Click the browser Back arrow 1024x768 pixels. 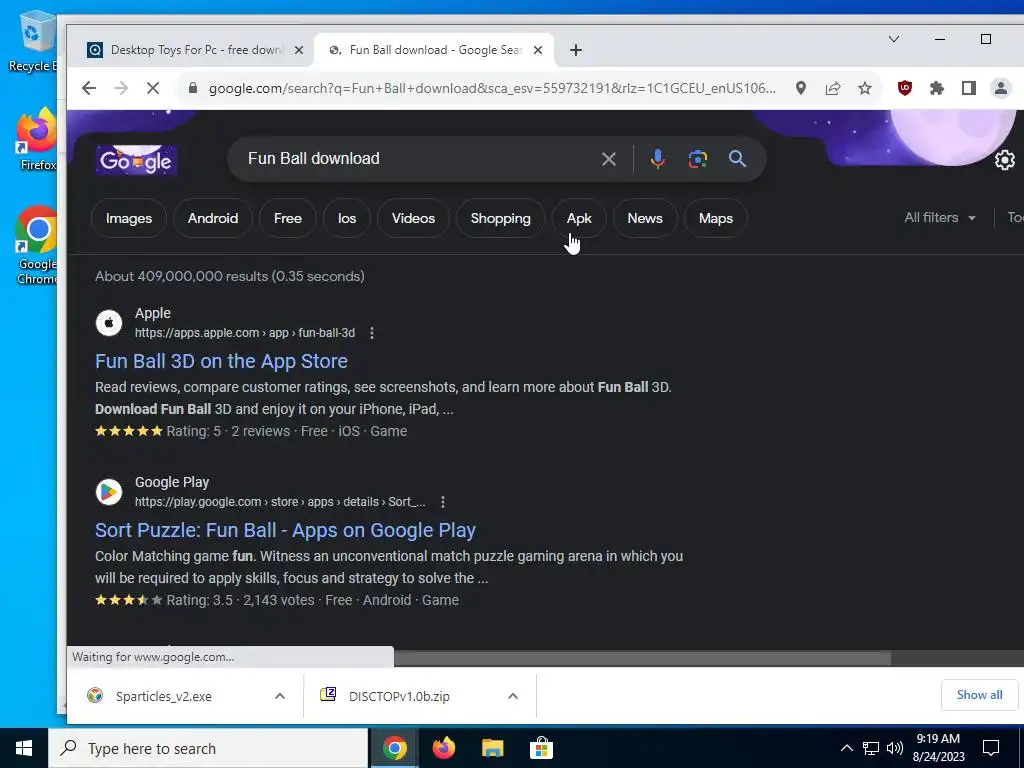89,88
